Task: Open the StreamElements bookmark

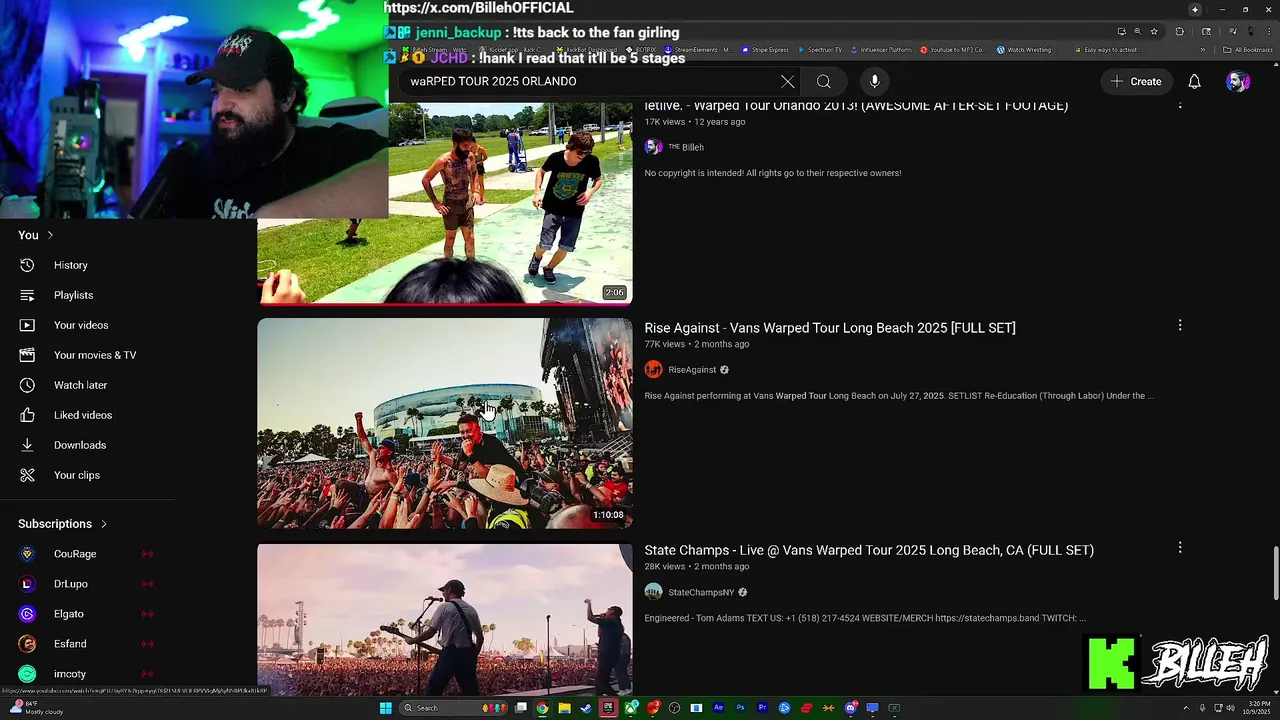Action: 699,50
